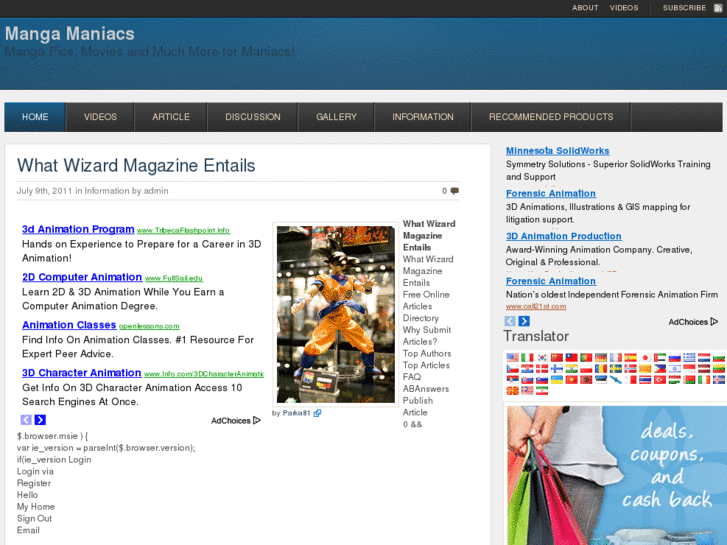This screenshot has height=545, width=727.
Task: Open the 2D Computer Animation ad link
Action: tap(82, 277)
